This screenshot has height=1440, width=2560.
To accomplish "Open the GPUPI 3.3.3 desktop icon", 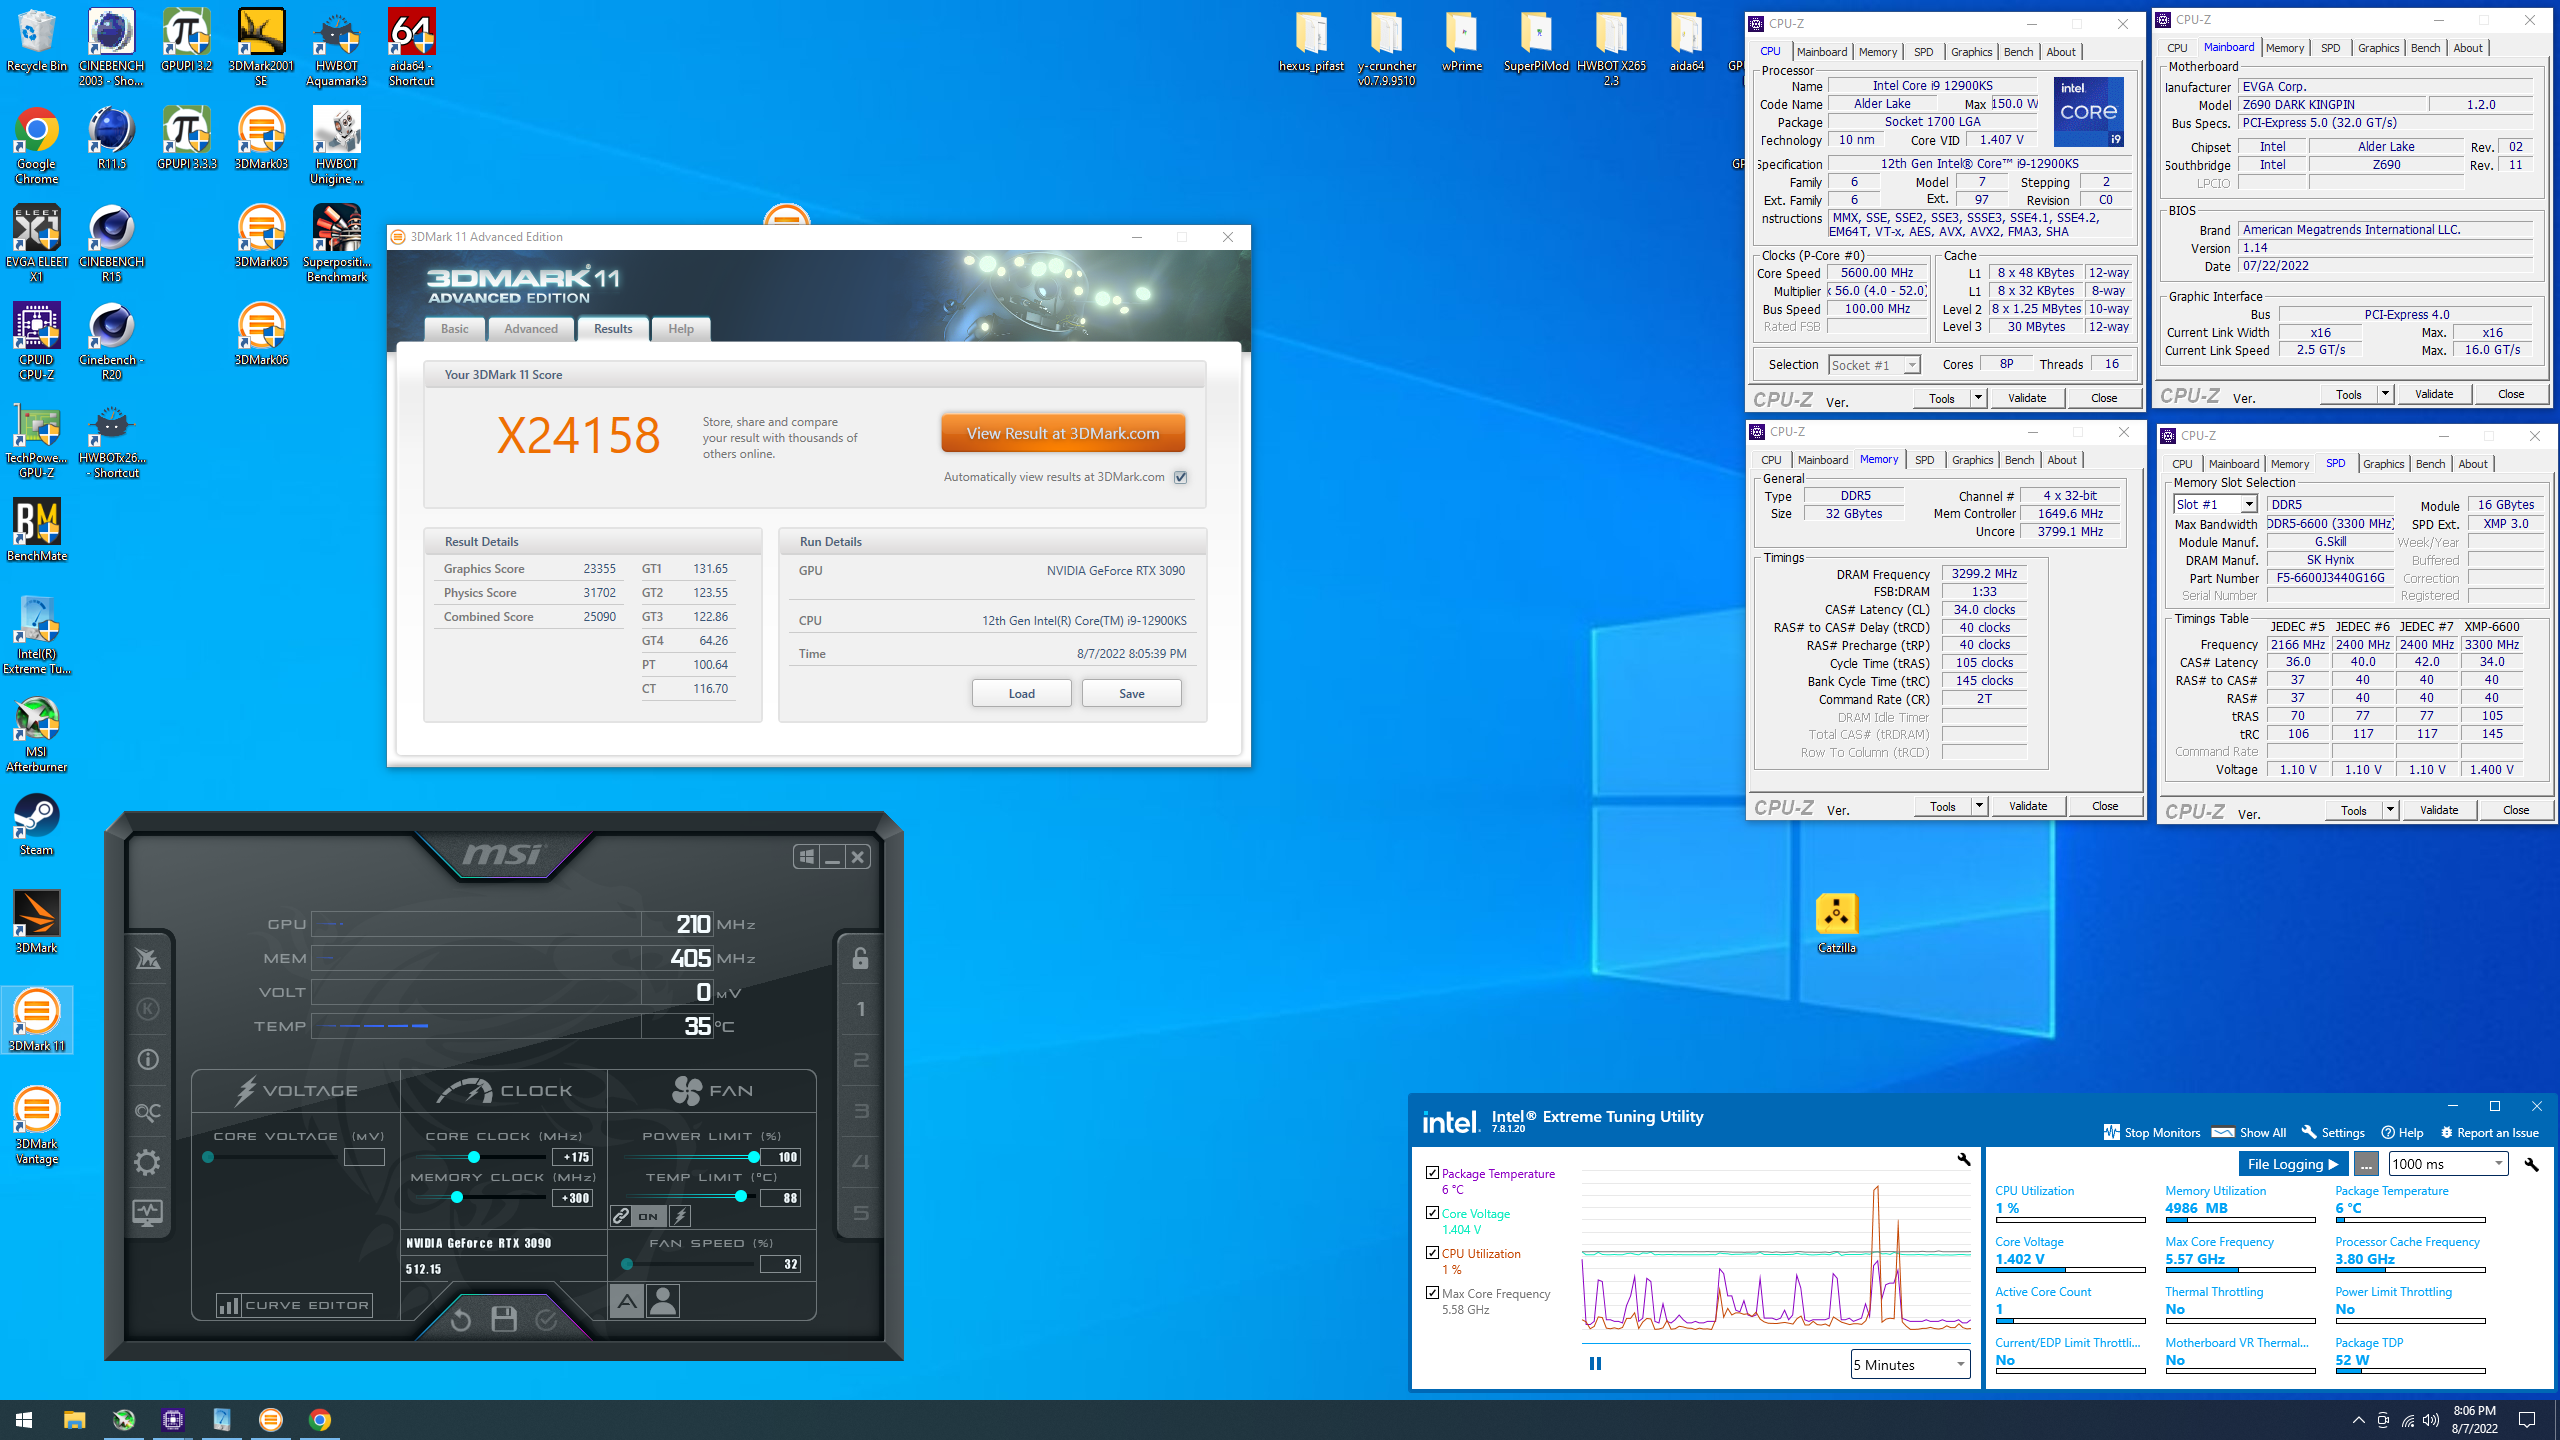I will pyautogui.click(x=187, y=138).
